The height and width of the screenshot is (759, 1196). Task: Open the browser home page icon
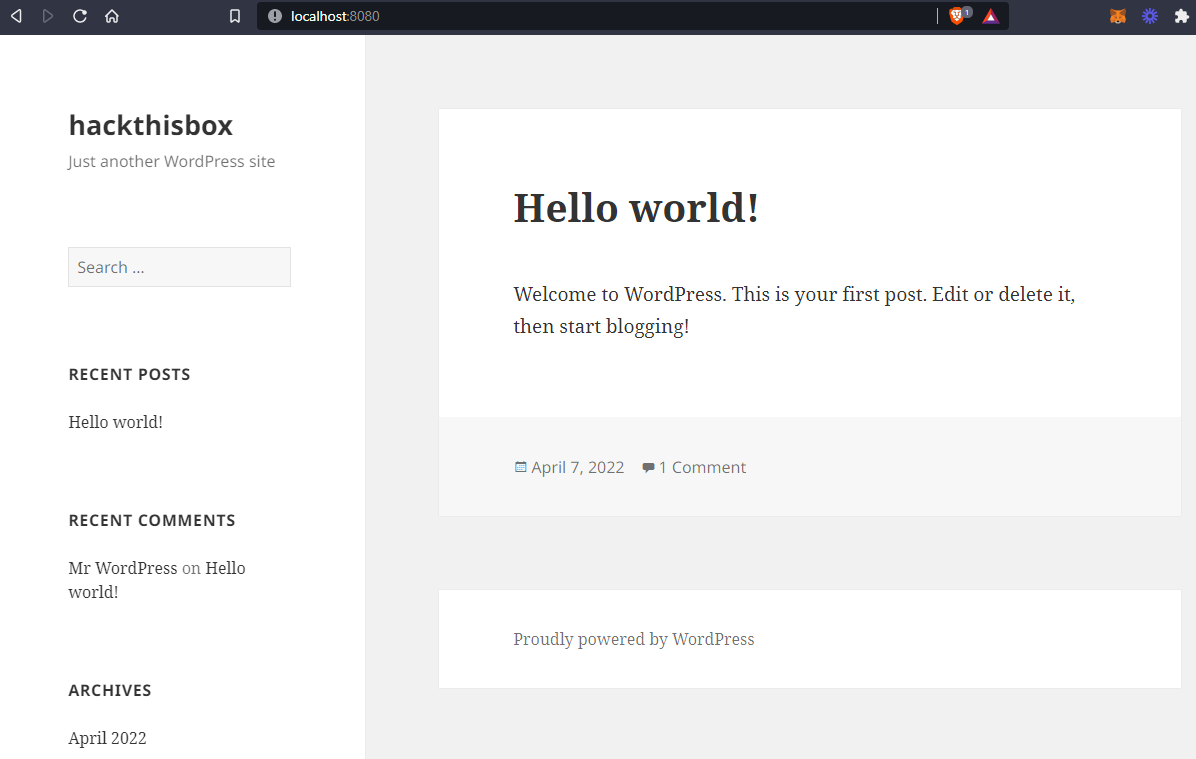pyautogui.click(x=112, y=16)
